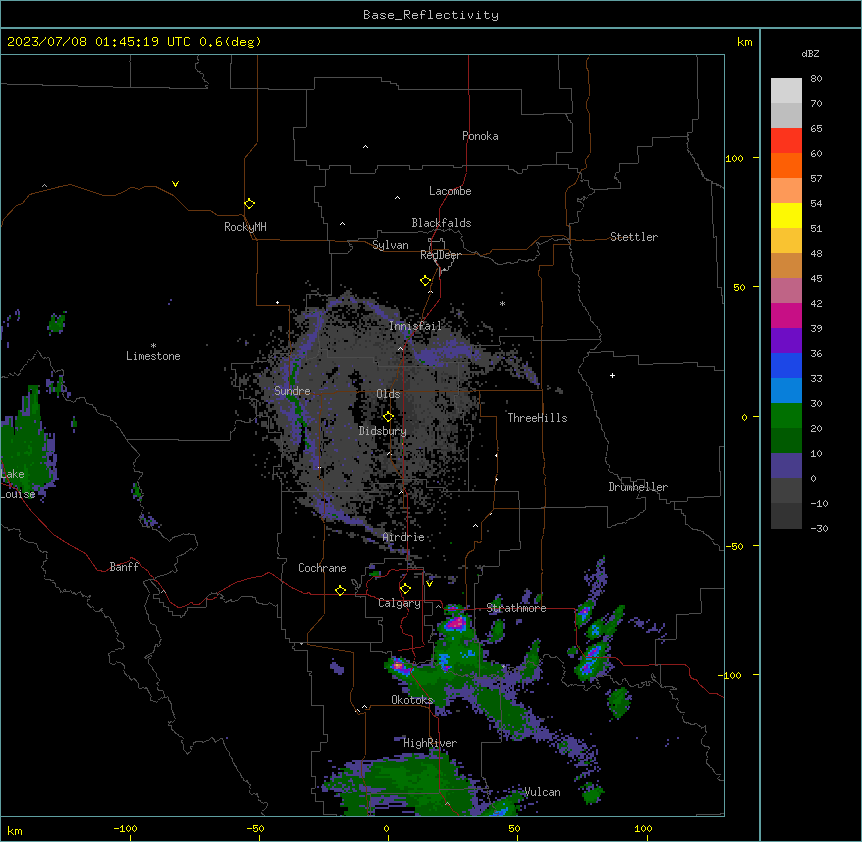Pick the darkest grey -30 to -10 swatch
The width and height of the screenshot is (862, 842).
(786, 516)
